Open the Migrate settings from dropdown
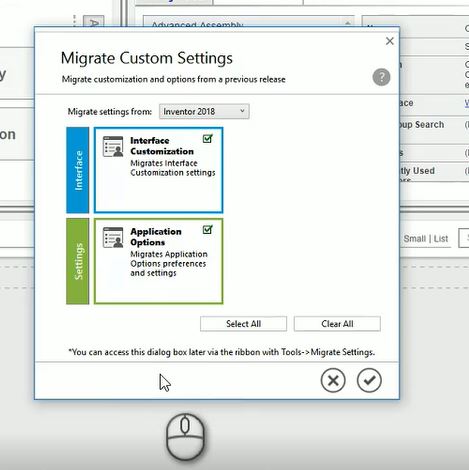The width and height of the screenshot is (469, 470). click(x=204, y=111)
